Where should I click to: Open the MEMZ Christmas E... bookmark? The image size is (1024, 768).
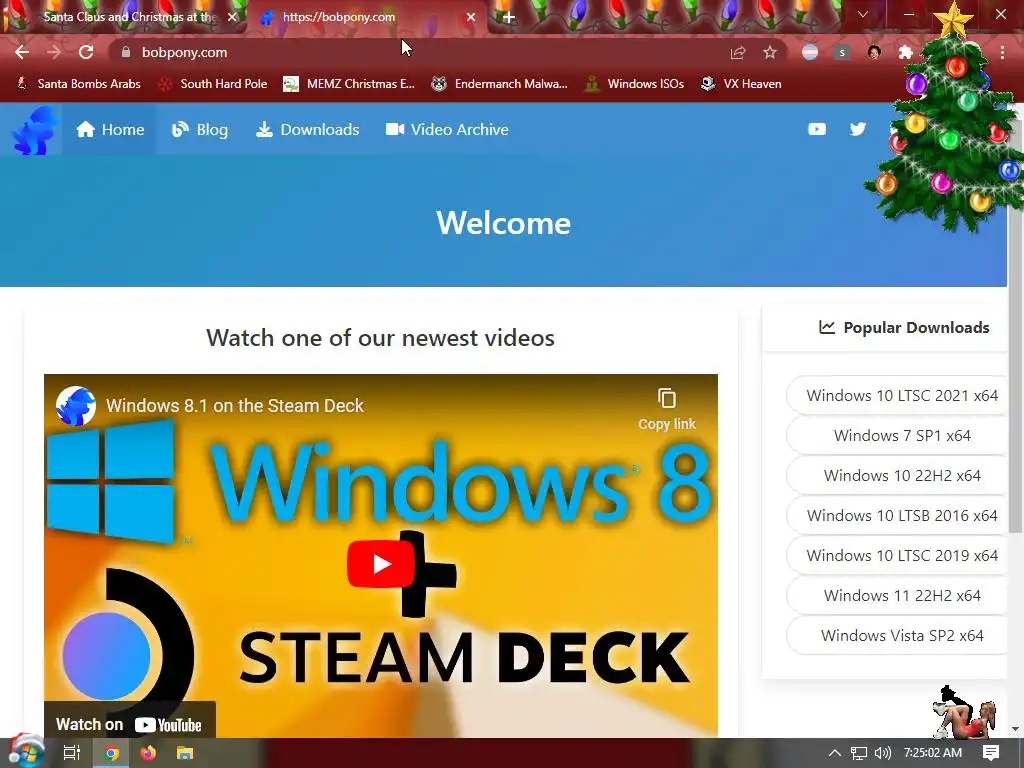349,84
